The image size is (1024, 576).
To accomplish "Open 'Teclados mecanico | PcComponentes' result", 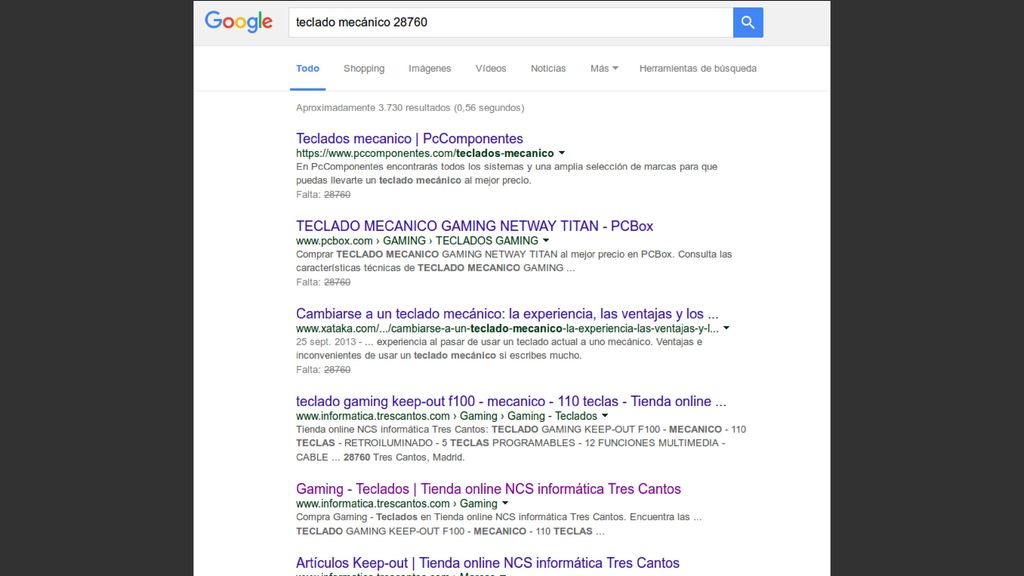I will [x=409, y=138].
